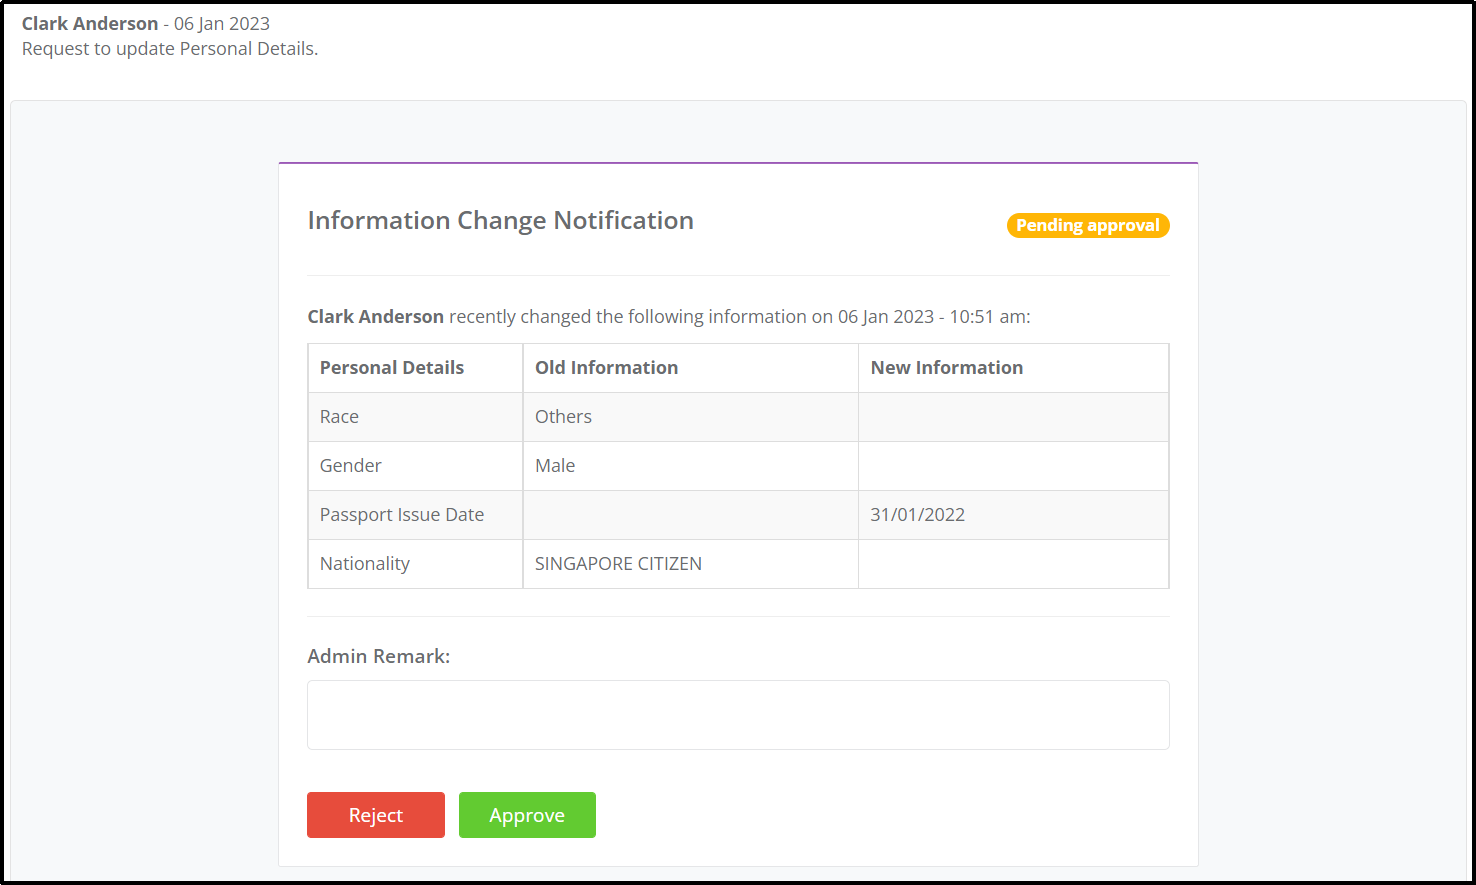Select the Passport Issue Date label
Viewport: 1476px width, 885px height.
[x=402, y=514]
